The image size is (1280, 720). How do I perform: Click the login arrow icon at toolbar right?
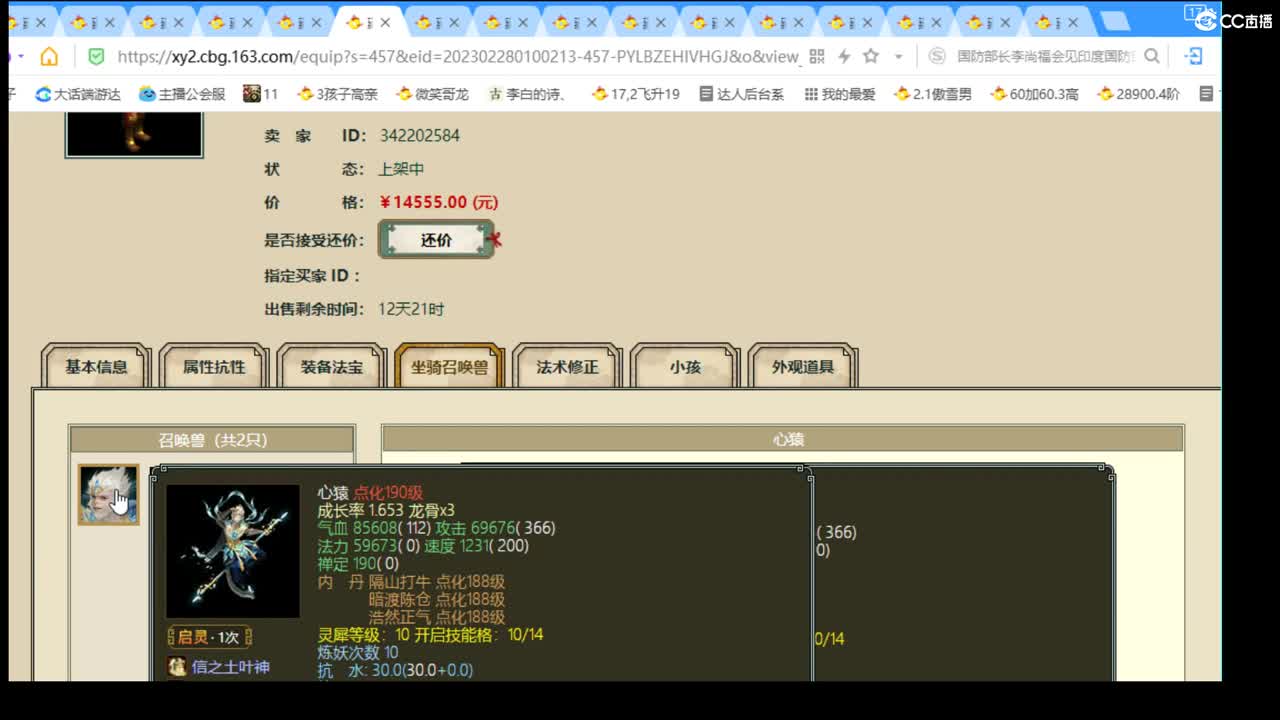(1193, 57)
